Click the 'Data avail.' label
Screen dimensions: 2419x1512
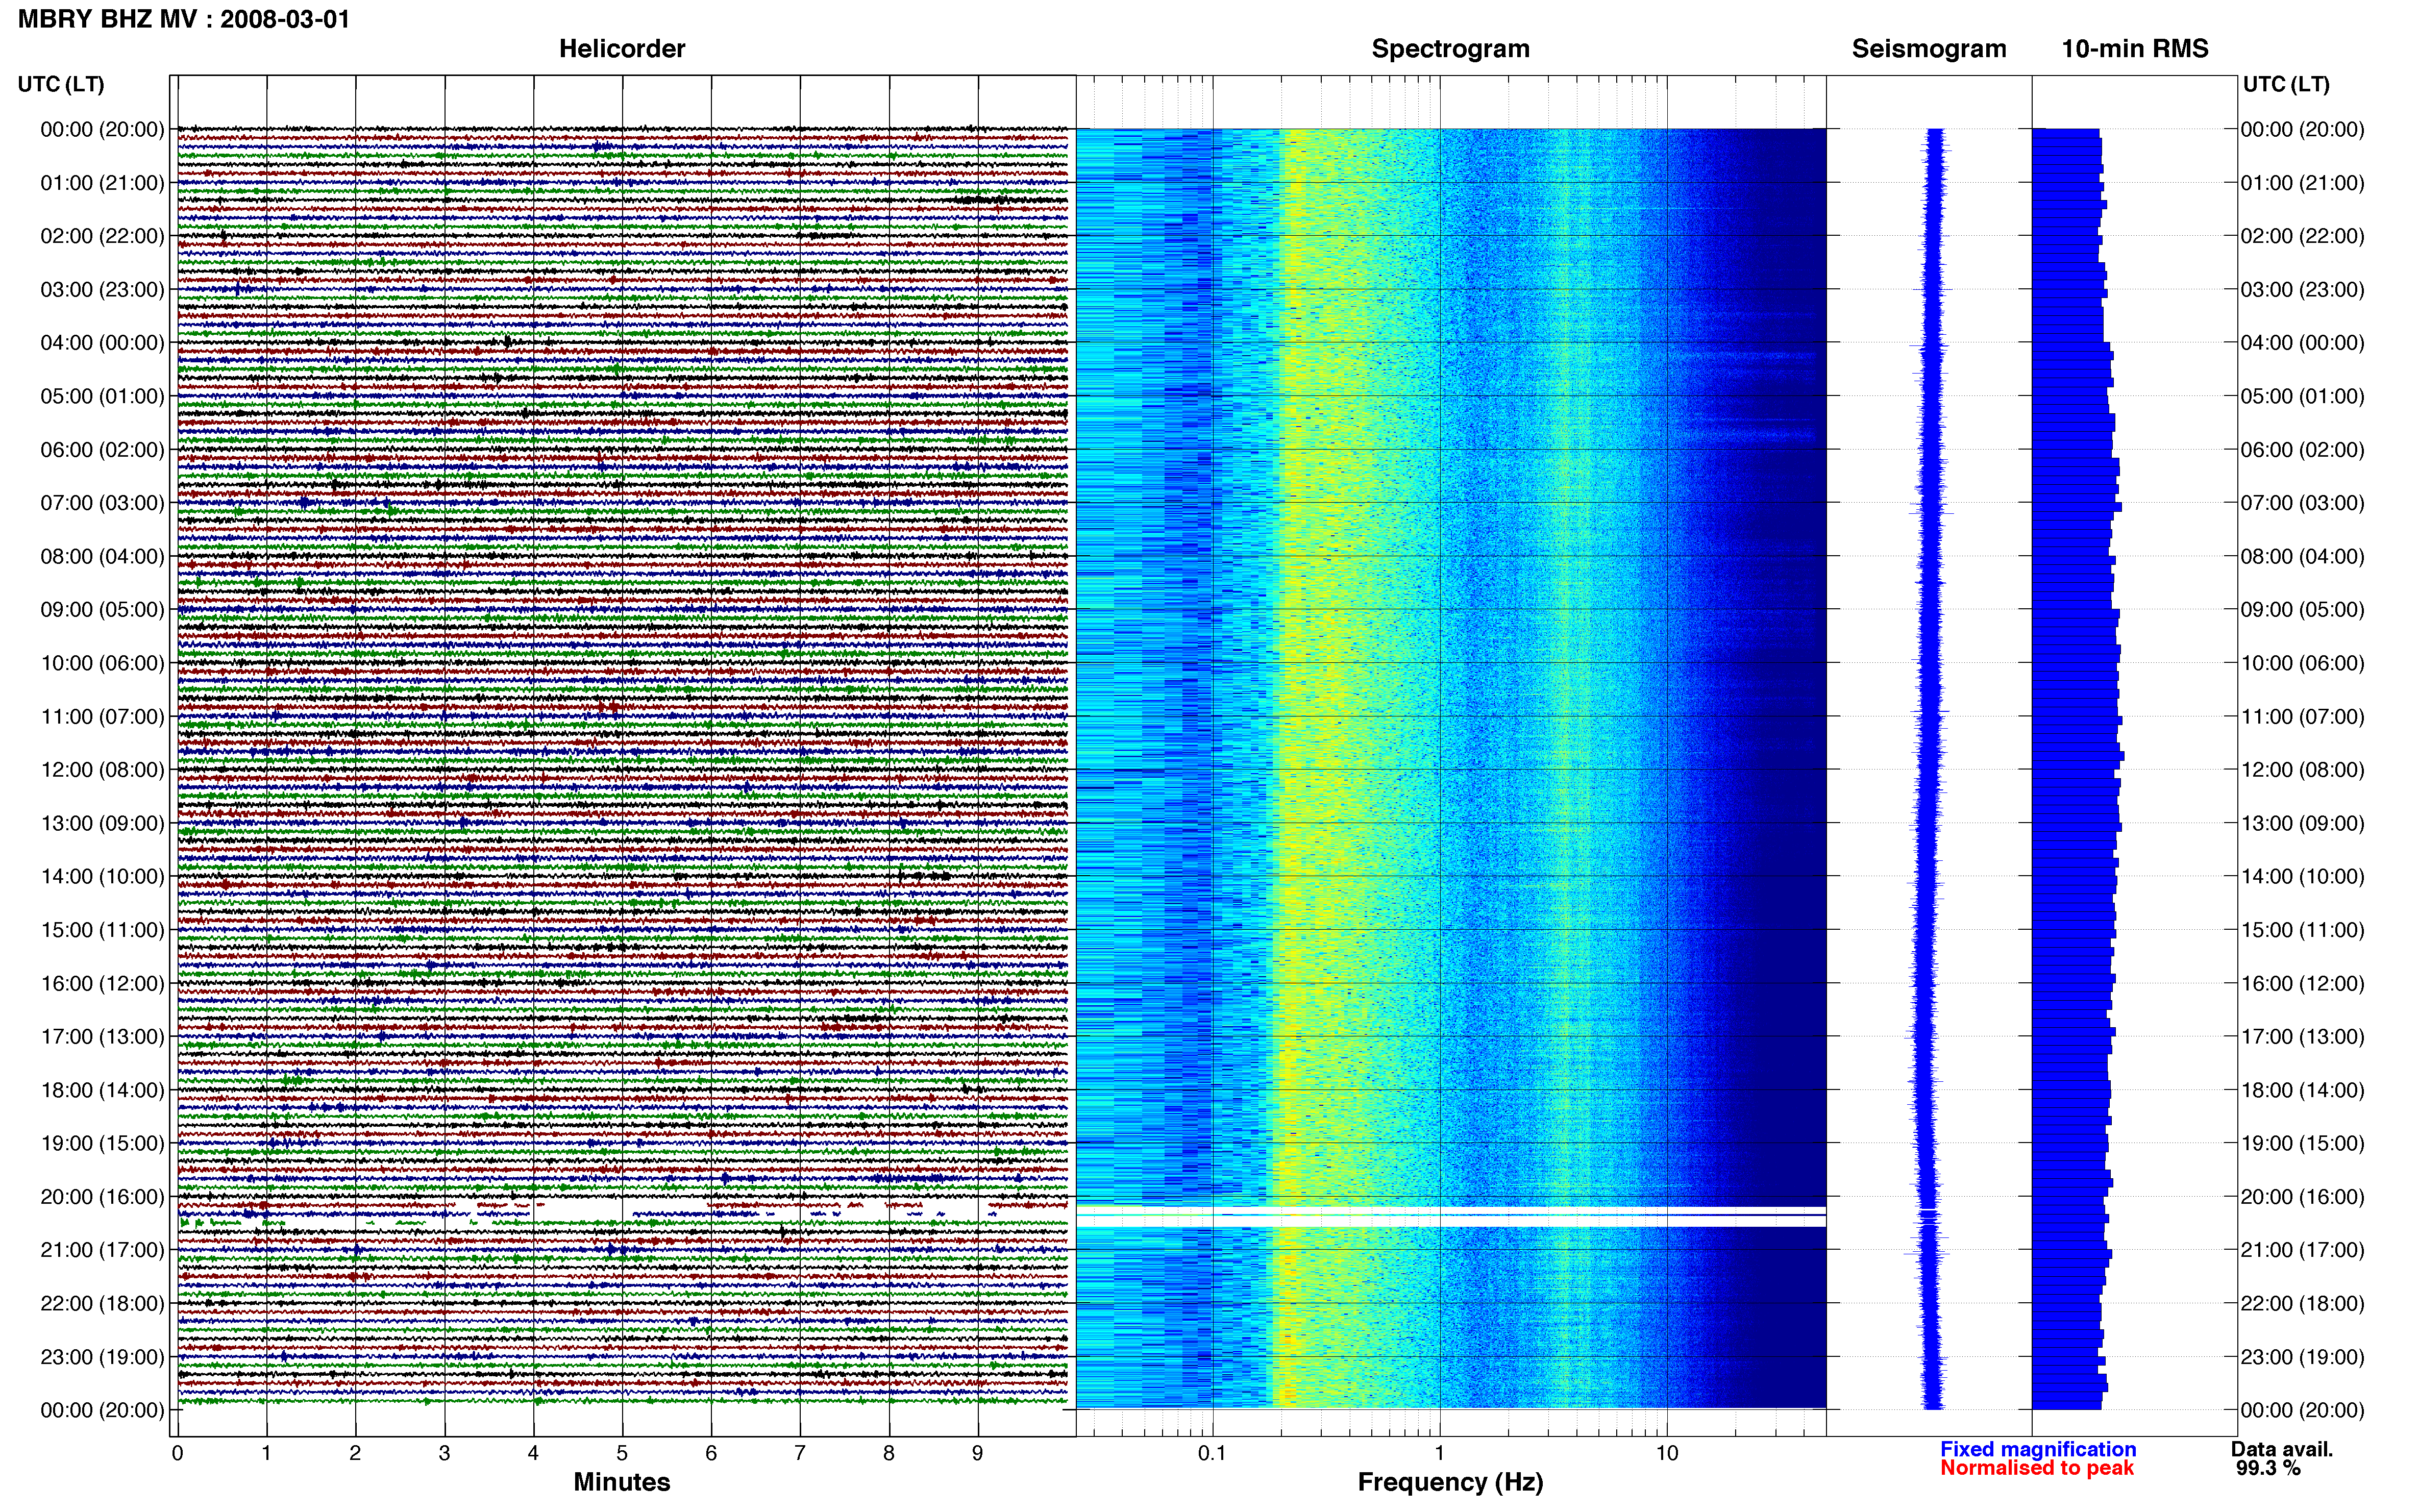(x=2282, y=1449)
